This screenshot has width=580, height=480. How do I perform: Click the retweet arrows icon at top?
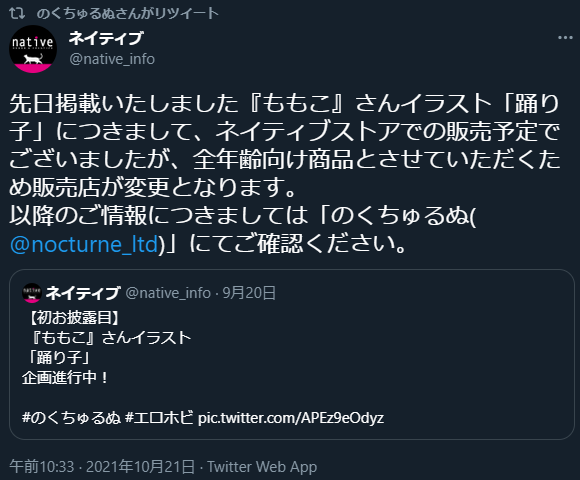[17, 13]
